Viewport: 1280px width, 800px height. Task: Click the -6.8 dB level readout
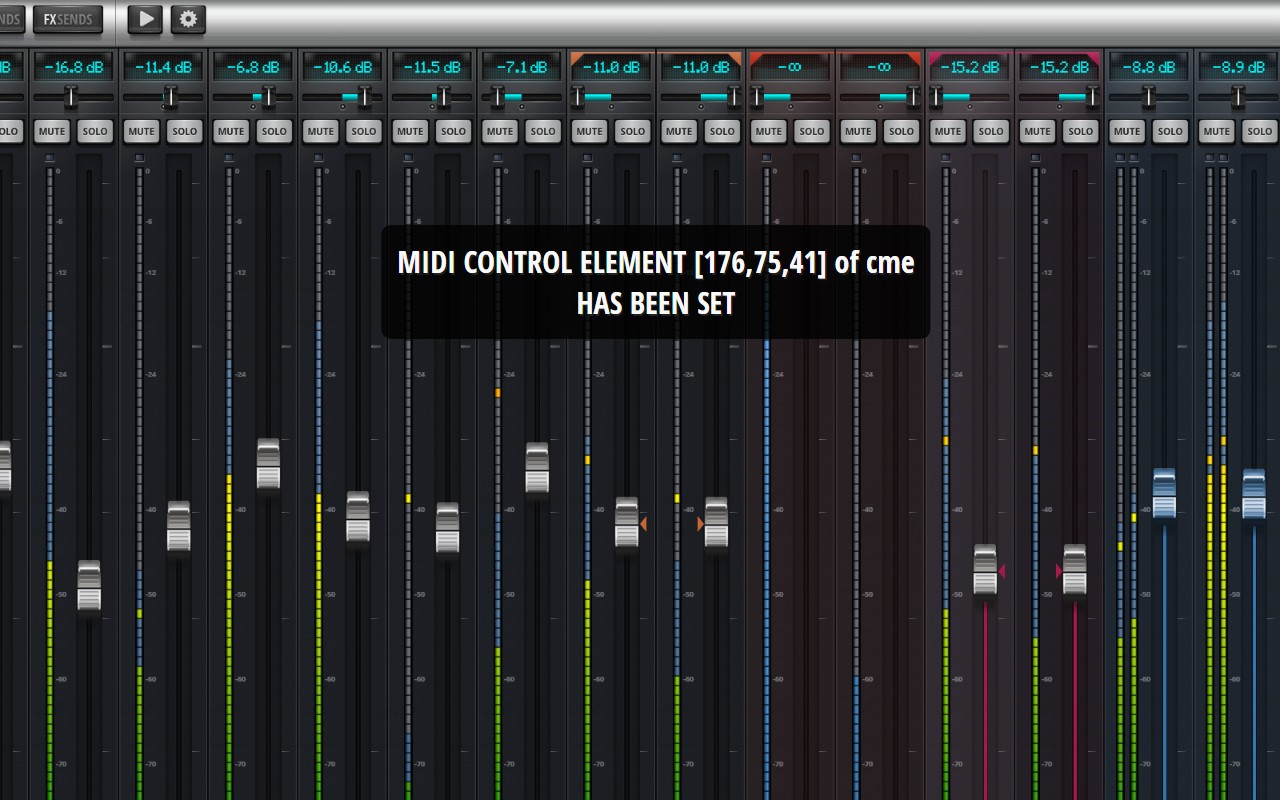coord(253,67)
